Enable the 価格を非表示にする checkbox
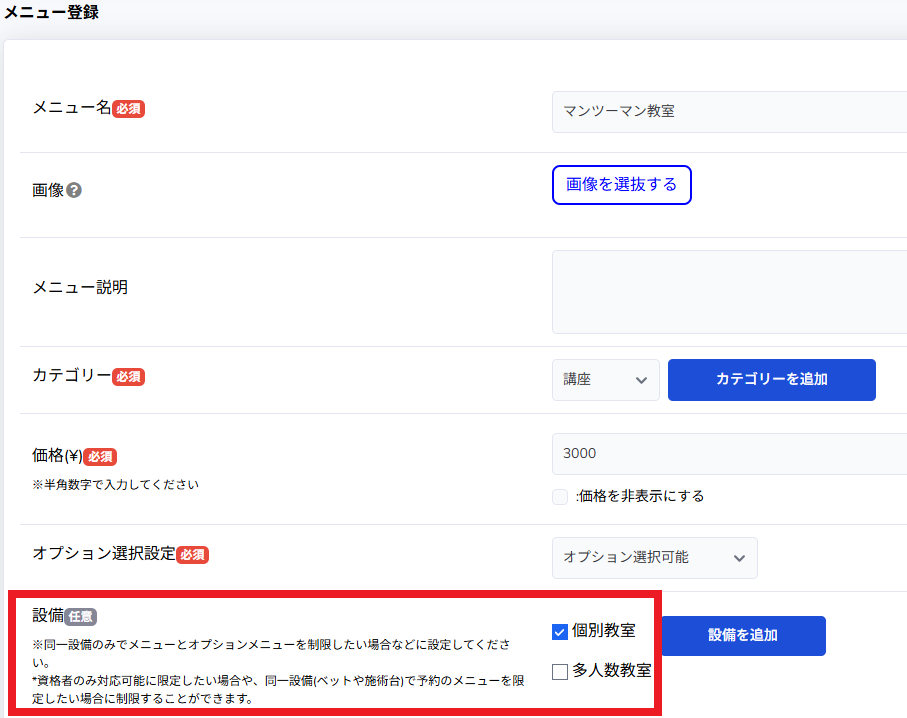Viewport: 907px width, 718px height. (x=560, y=497)
